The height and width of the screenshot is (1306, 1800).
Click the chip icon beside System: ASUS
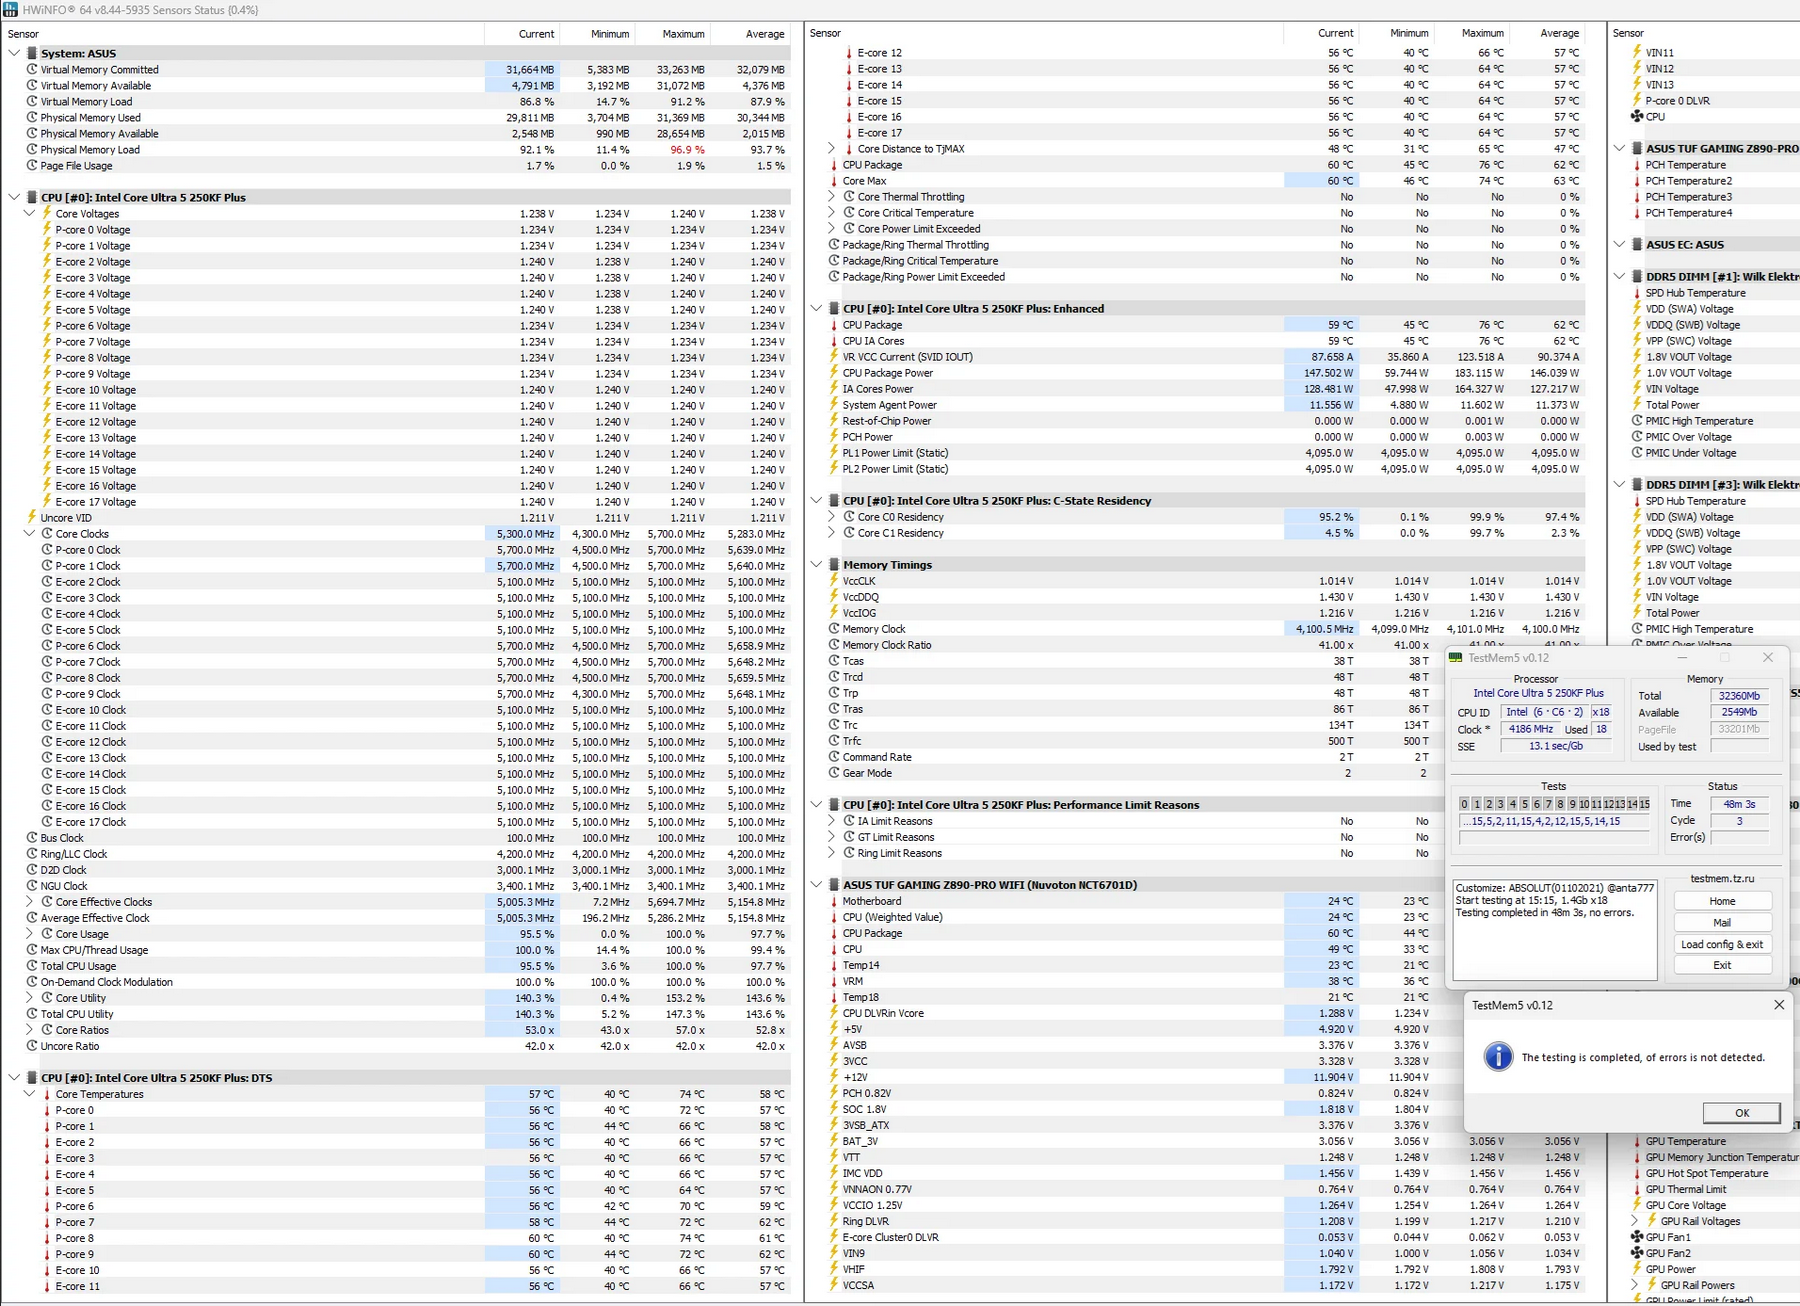coord(32,54)
